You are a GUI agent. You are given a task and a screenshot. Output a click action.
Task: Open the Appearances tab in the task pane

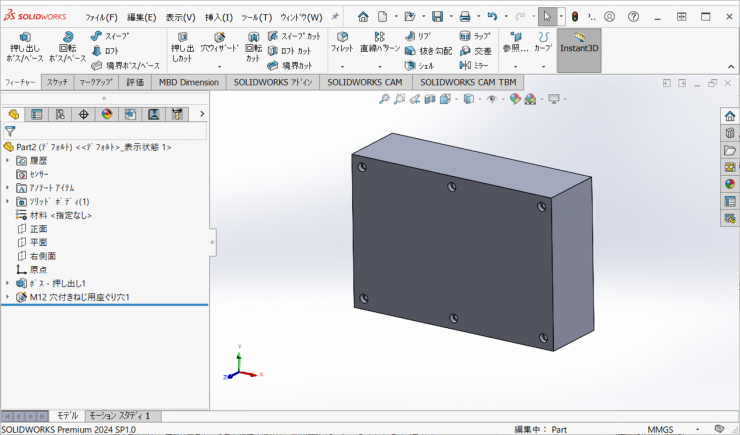tap(730, 183)
